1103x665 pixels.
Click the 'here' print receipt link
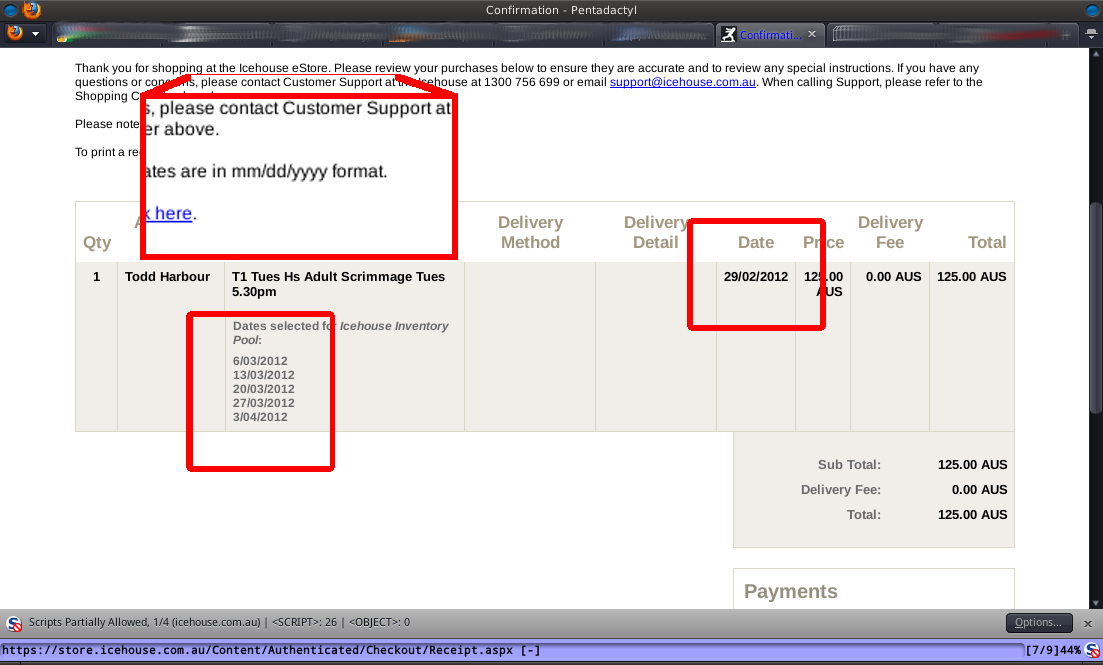(170, 213)
